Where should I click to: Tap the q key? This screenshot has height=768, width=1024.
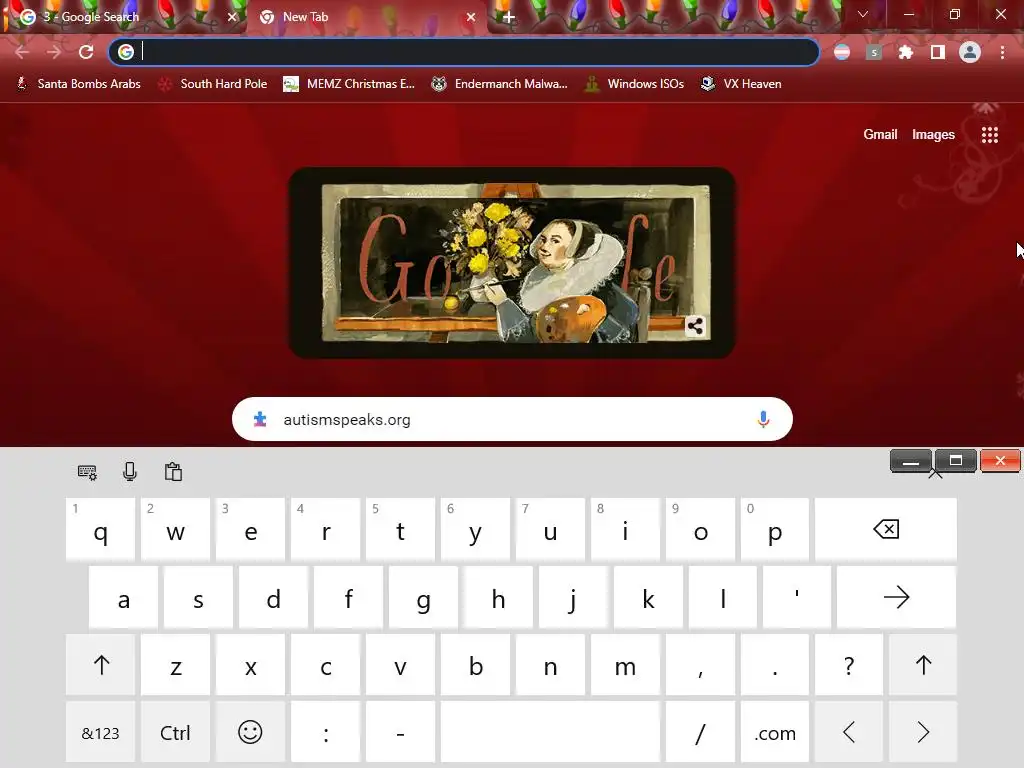101,530
